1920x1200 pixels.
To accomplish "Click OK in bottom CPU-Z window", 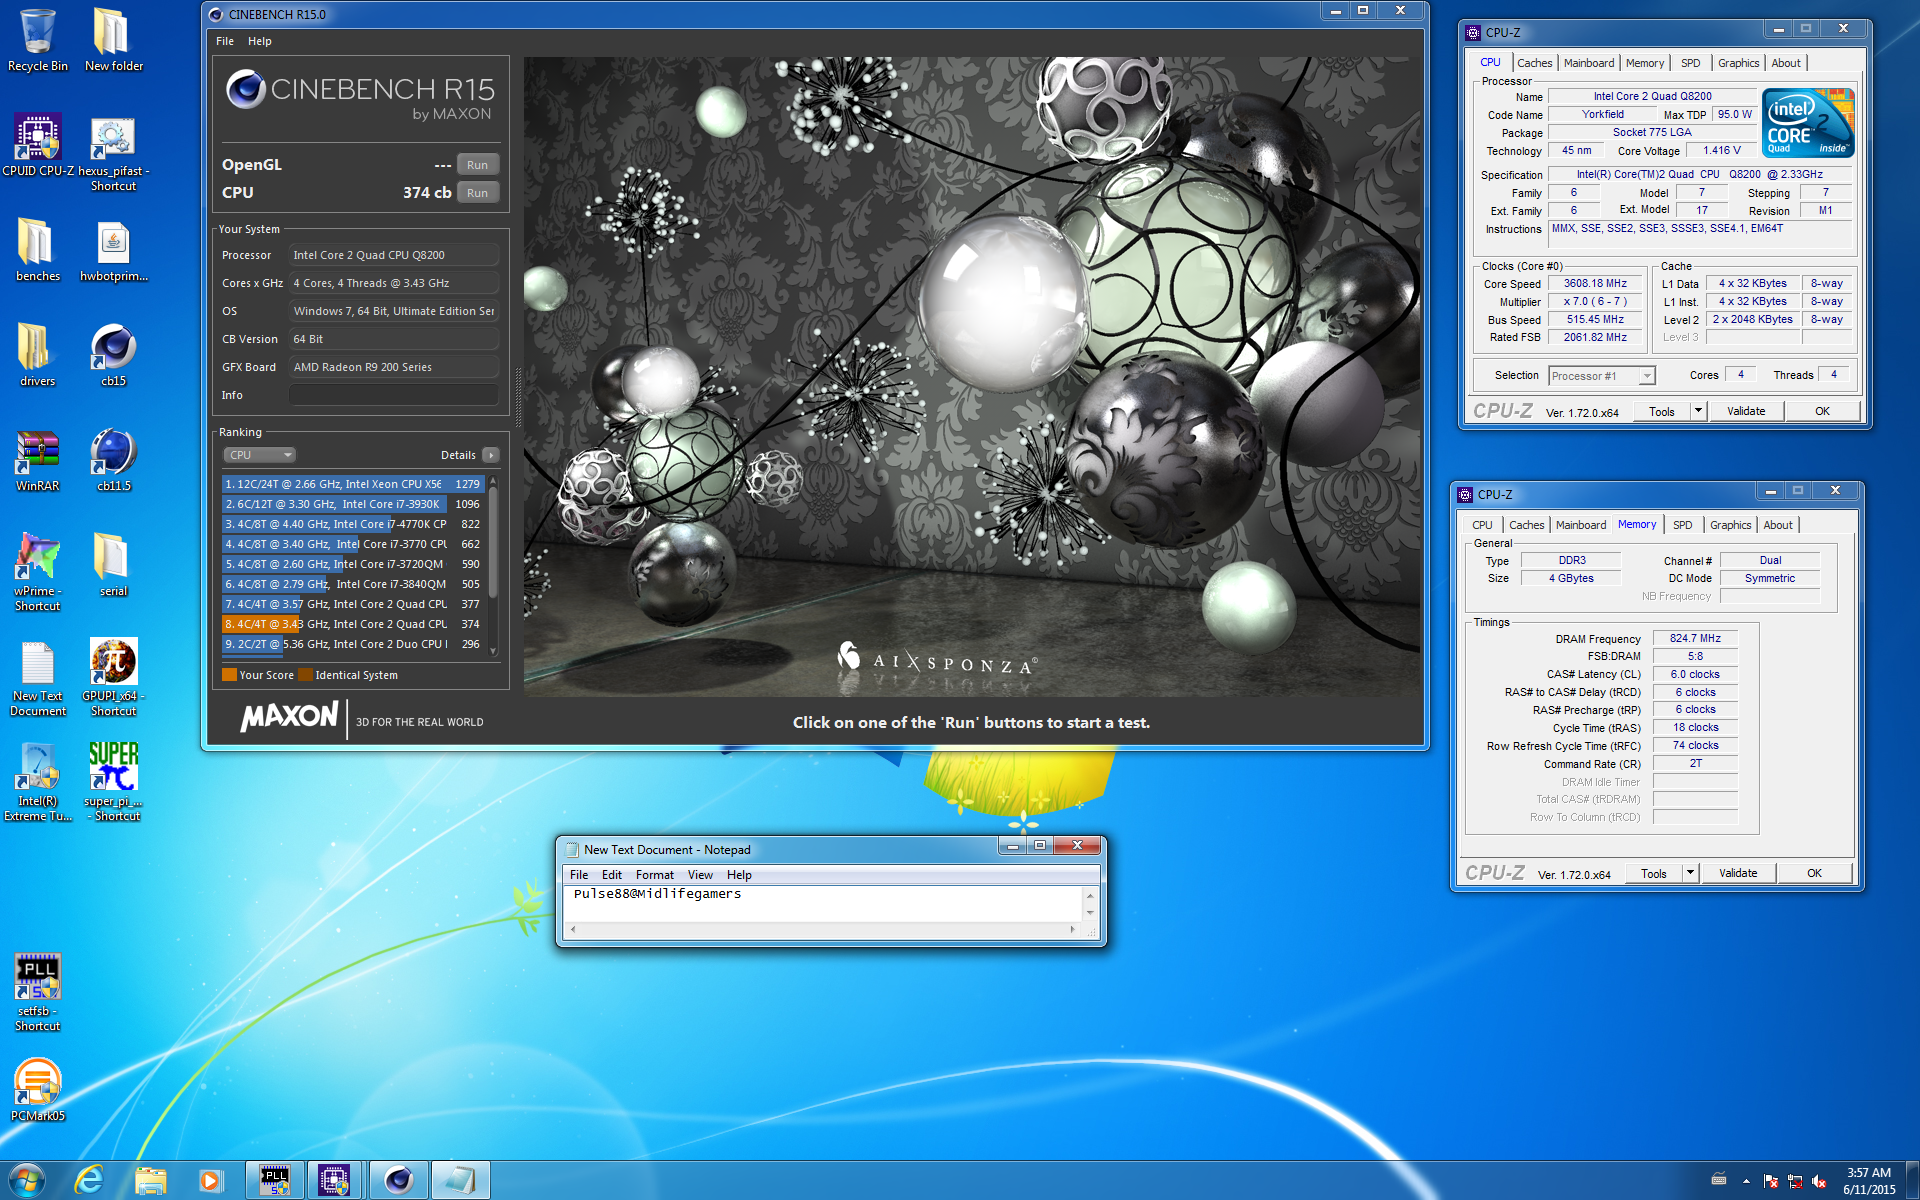I will 1814,873.
